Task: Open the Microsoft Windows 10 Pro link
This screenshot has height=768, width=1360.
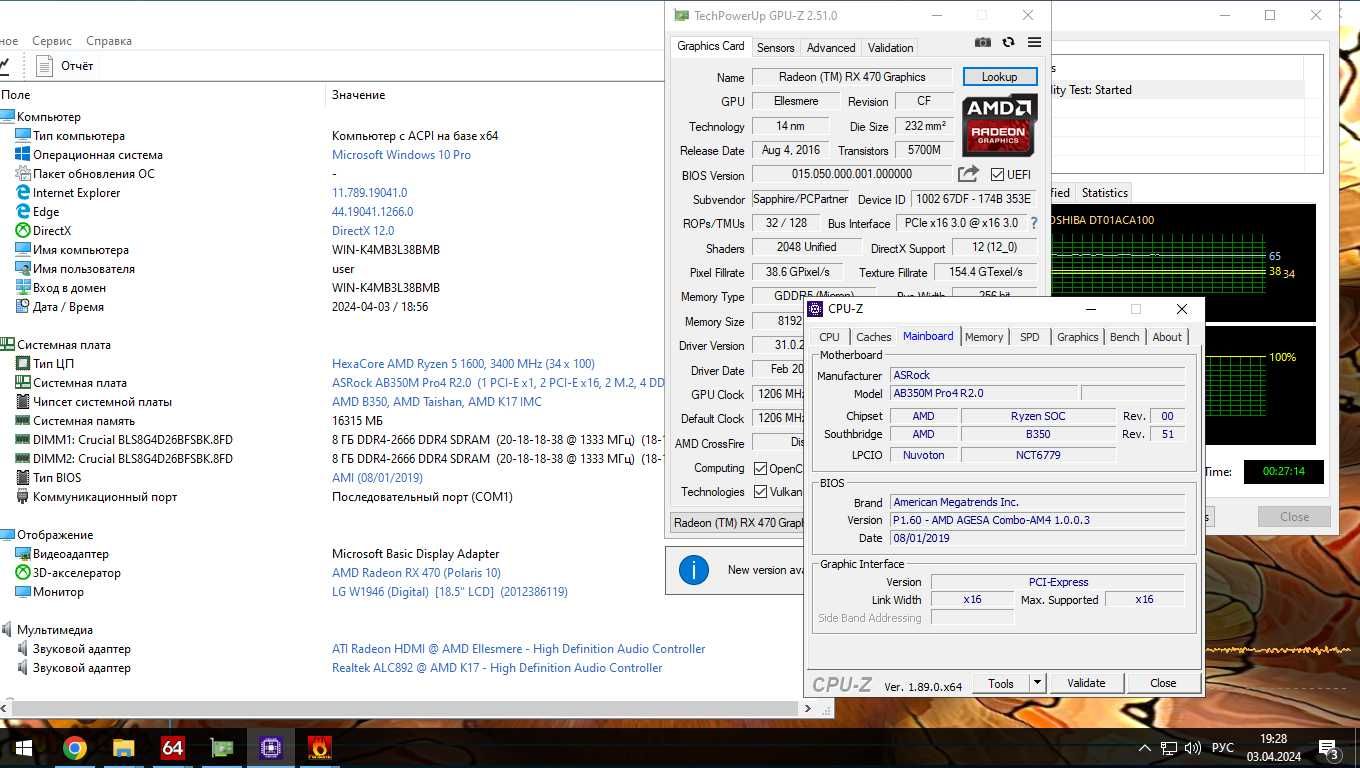Action: [401, 155]
